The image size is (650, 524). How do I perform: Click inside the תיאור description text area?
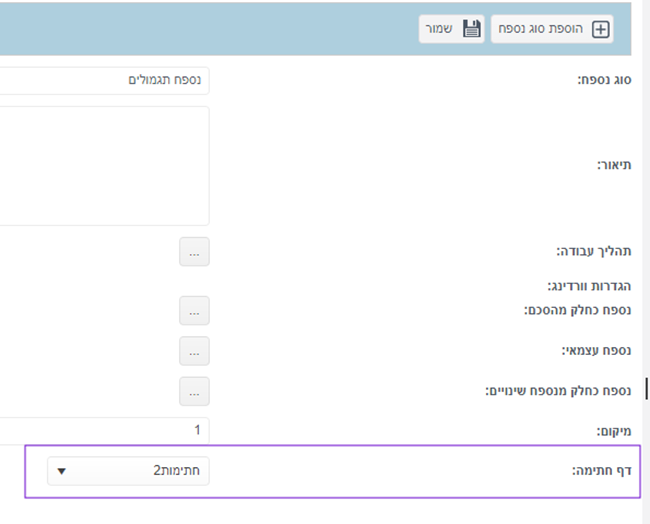[104, 166]
